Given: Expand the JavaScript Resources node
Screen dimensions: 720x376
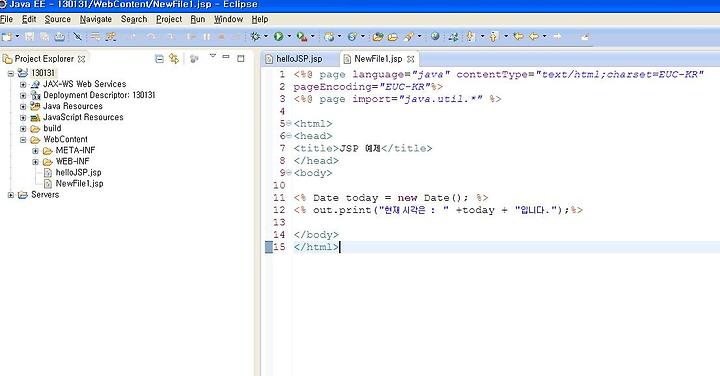Looking at the screenshot, I should tap(23, 118).
